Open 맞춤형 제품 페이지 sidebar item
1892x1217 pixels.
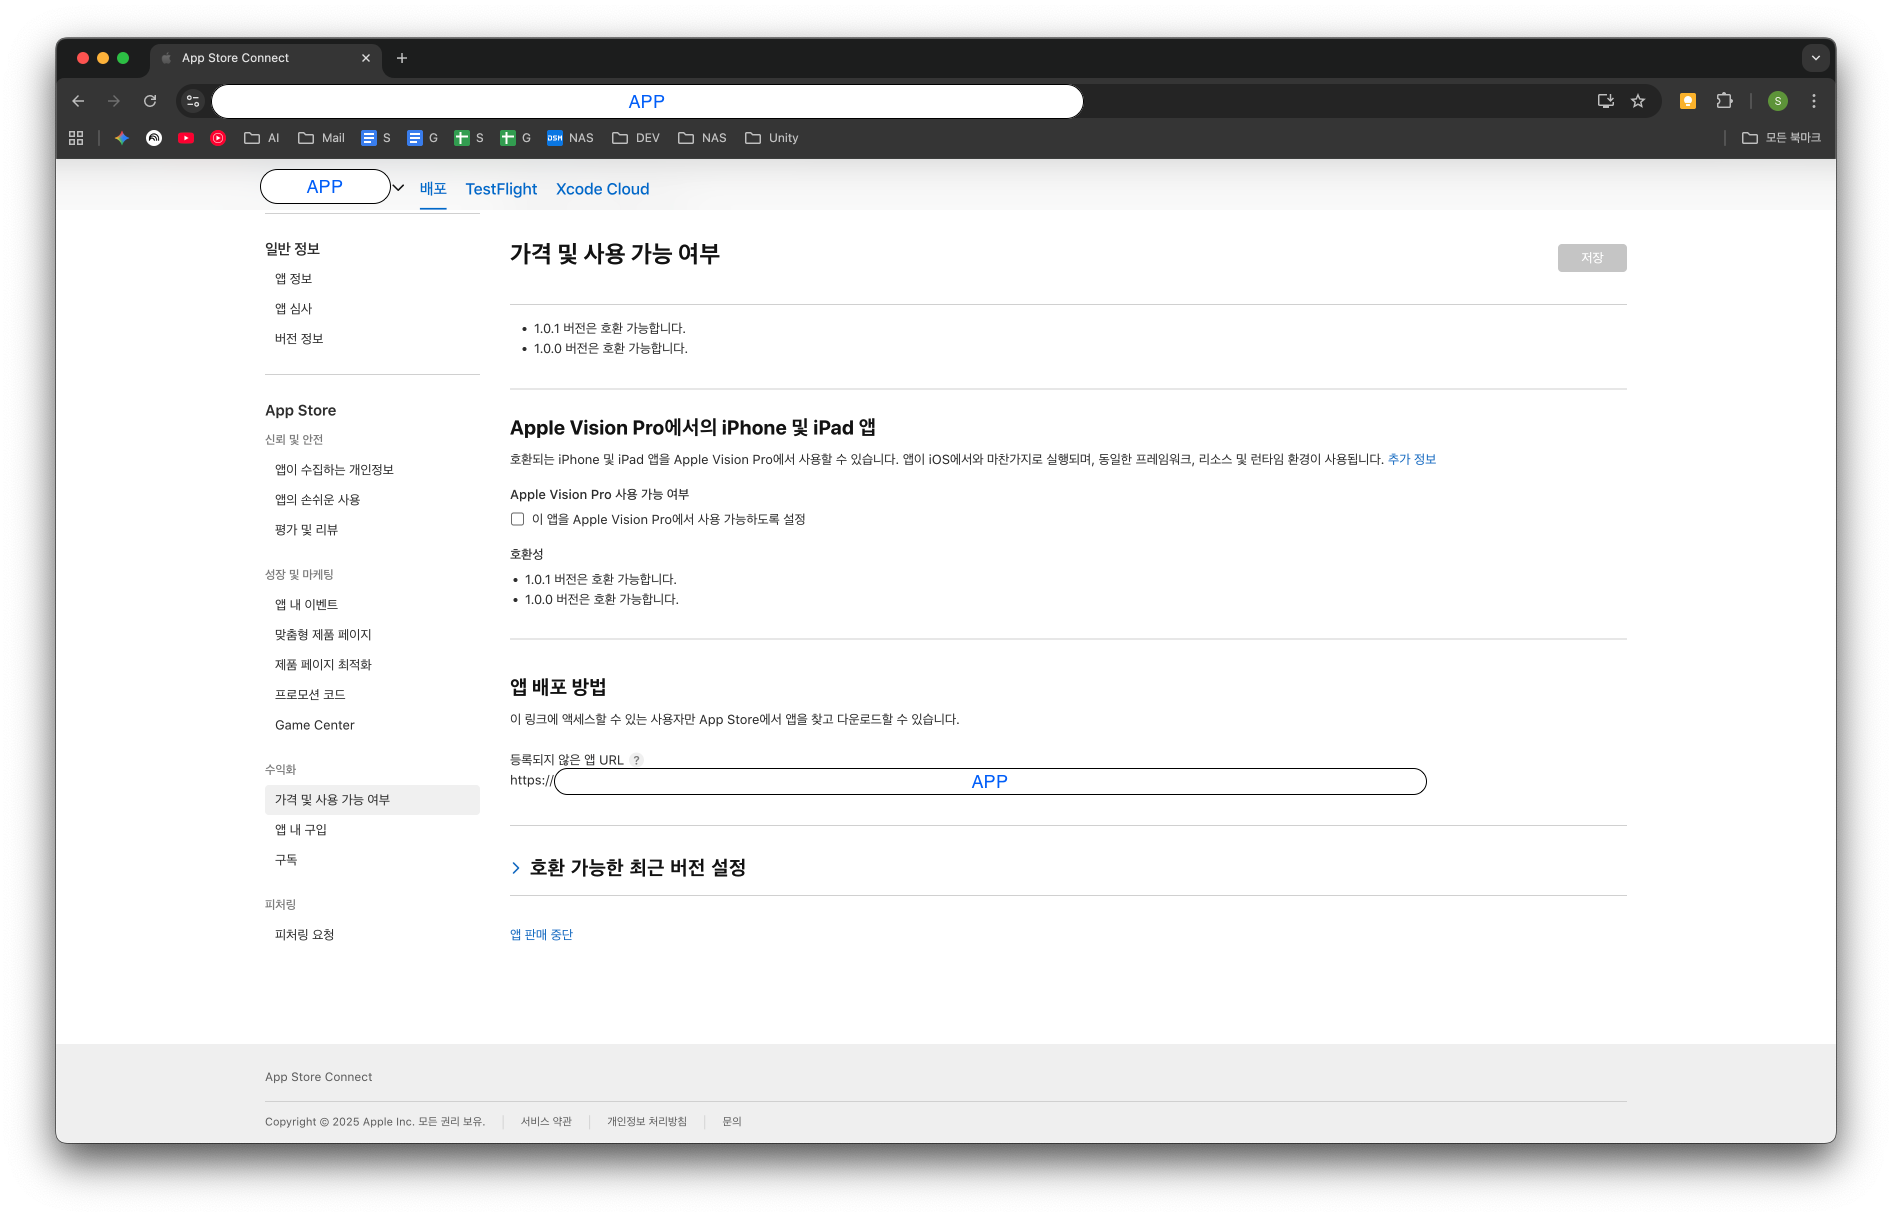[x=323, y=635]
